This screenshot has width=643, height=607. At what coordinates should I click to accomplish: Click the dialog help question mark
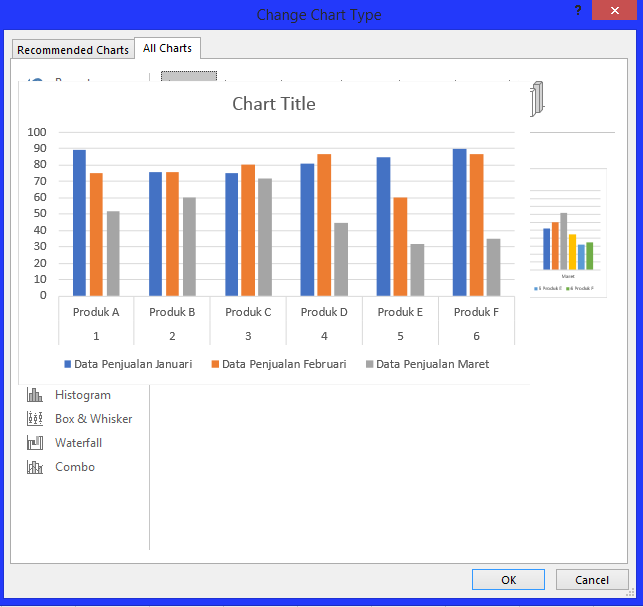click(x=578, y=10)
